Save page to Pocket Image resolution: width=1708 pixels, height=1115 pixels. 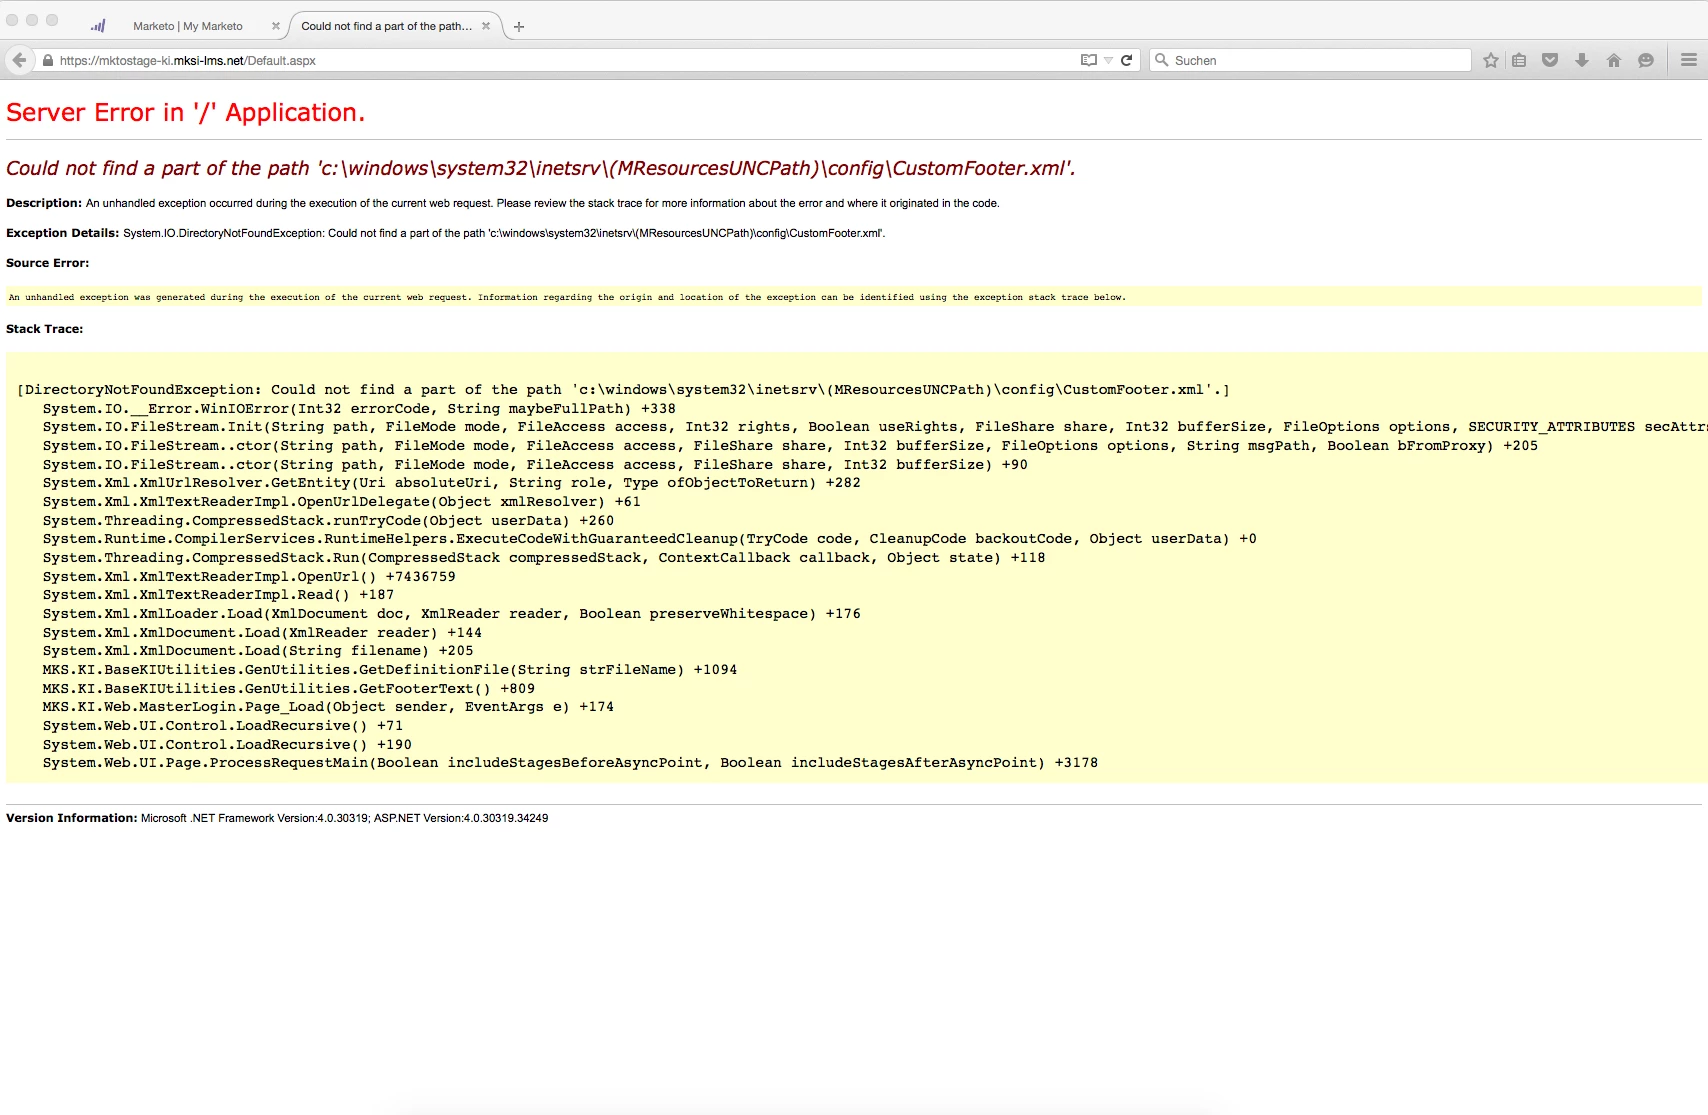(1550, 60)
